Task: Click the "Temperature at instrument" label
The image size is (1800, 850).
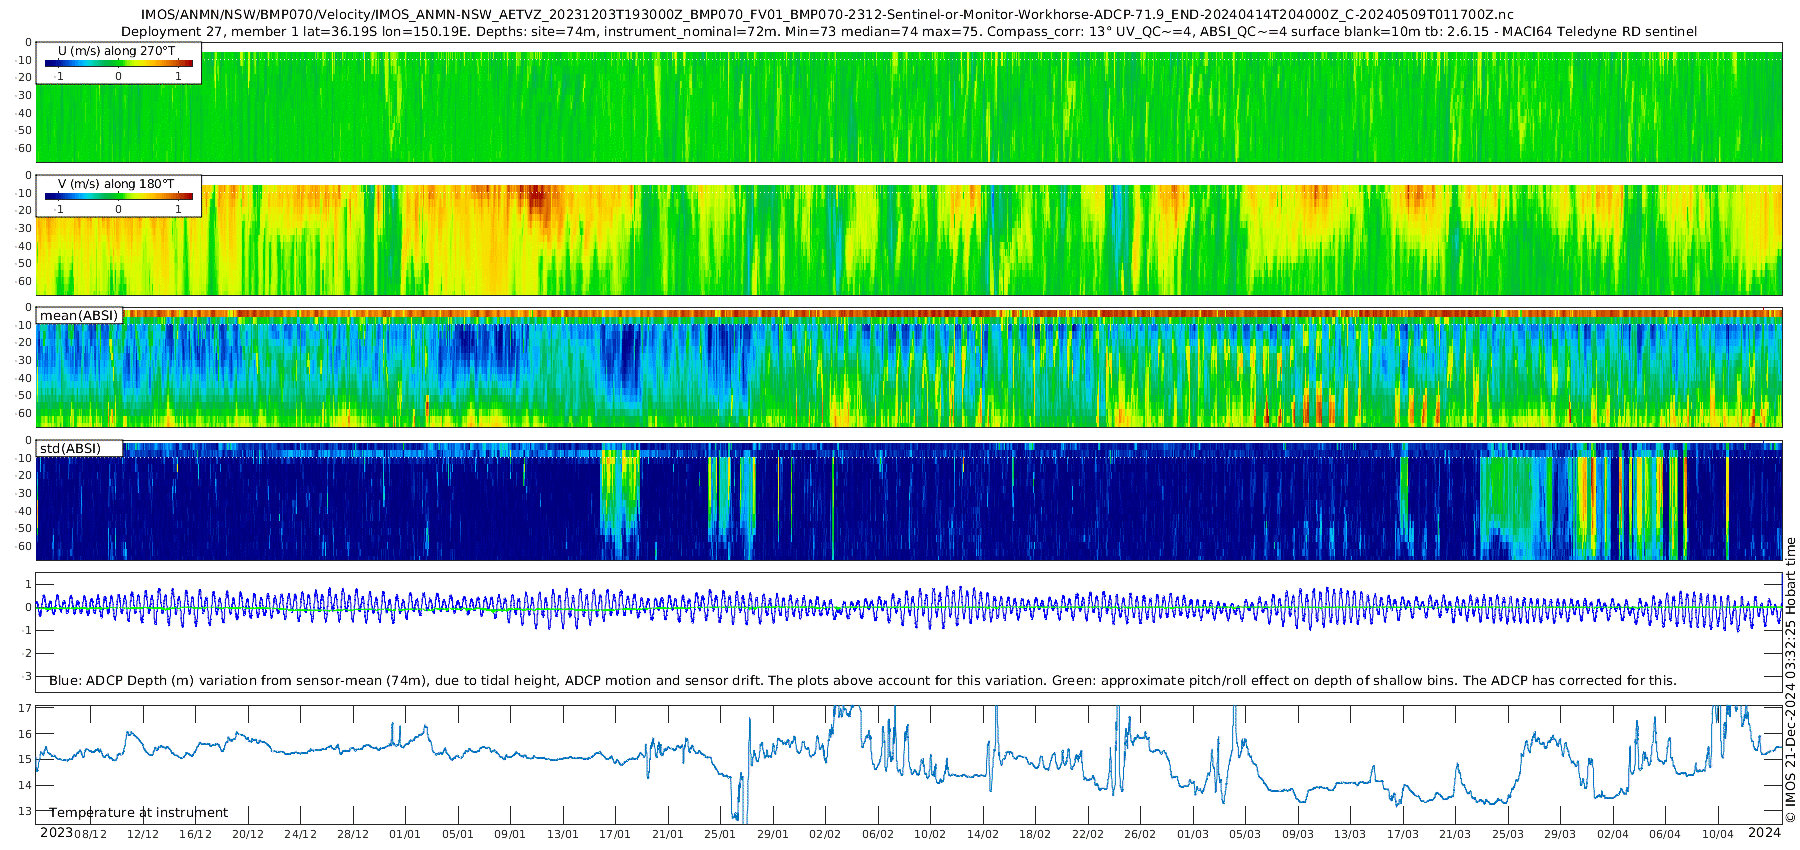Action: click(x=139, y=812)
